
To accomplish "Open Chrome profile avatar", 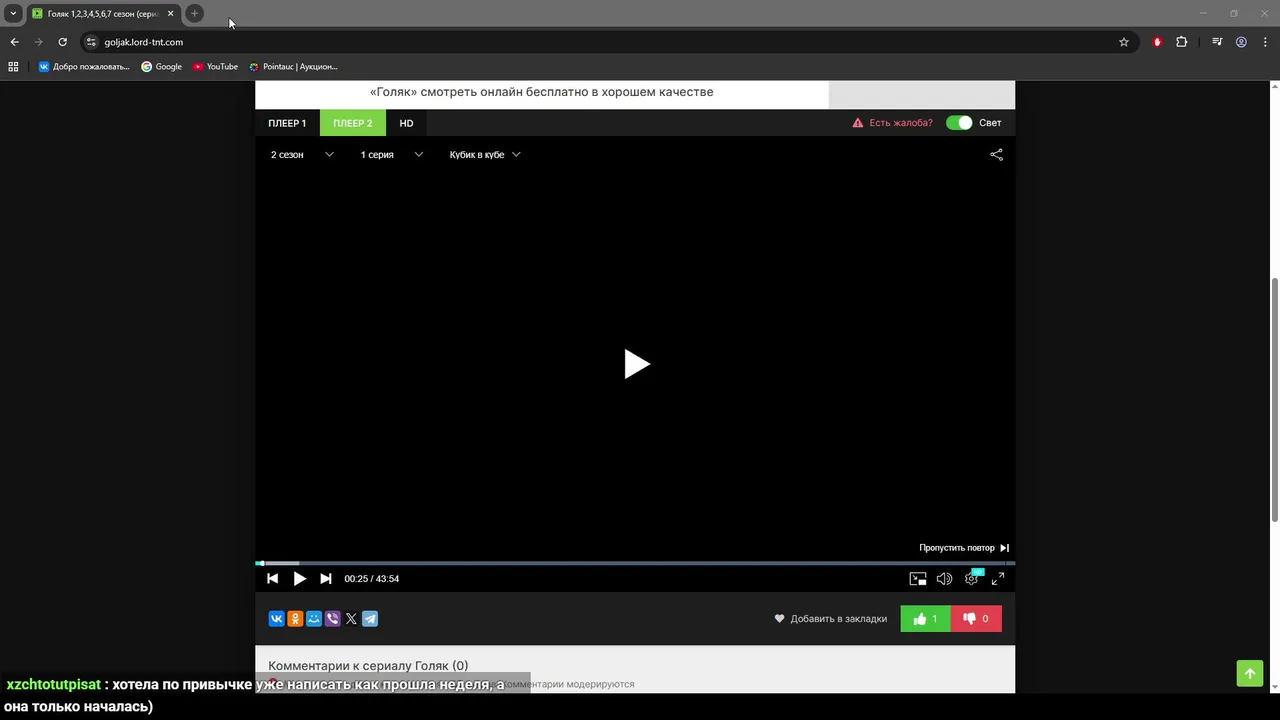I will (1241, 42).
